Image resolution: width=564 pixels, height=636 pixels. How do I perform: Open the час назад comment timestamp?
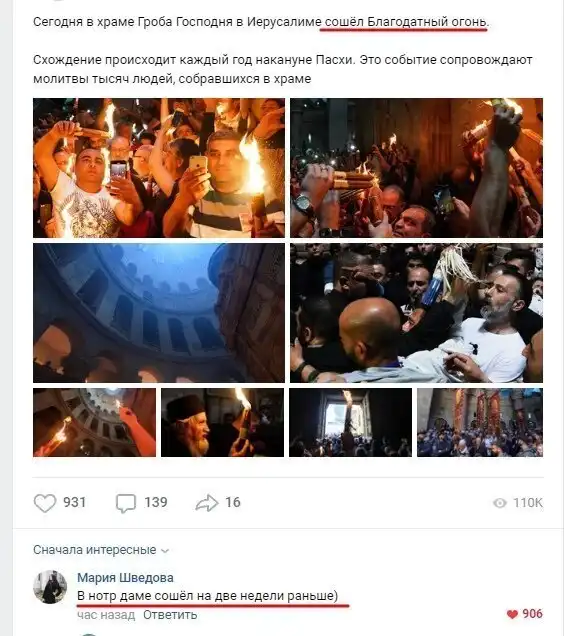(106, 615)
